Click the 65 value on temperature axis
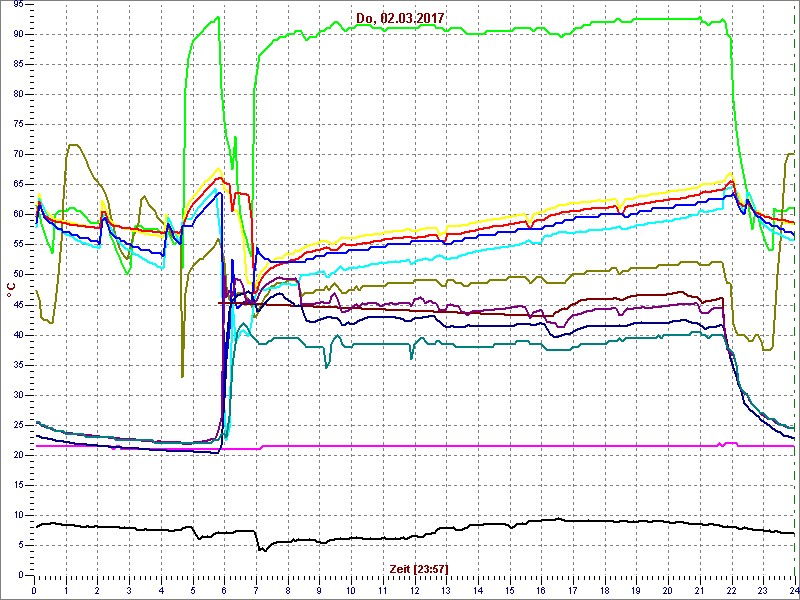Screen dimensions: 800x600 (x=17, y=185)
